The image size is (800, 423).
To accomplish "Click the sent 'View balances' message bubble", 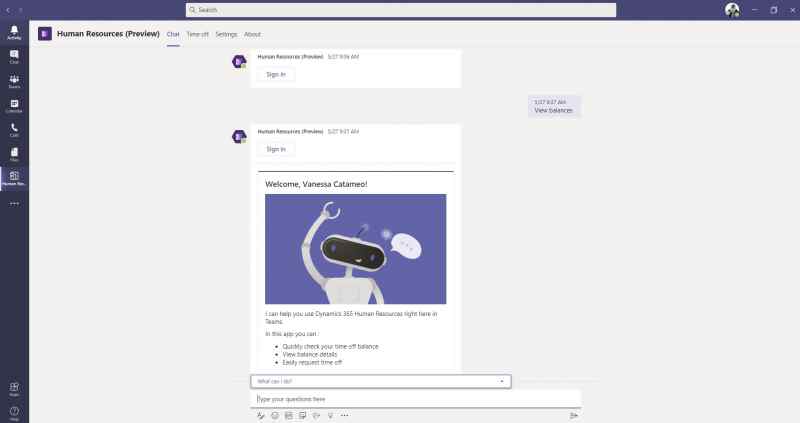I will click(554, 107).
